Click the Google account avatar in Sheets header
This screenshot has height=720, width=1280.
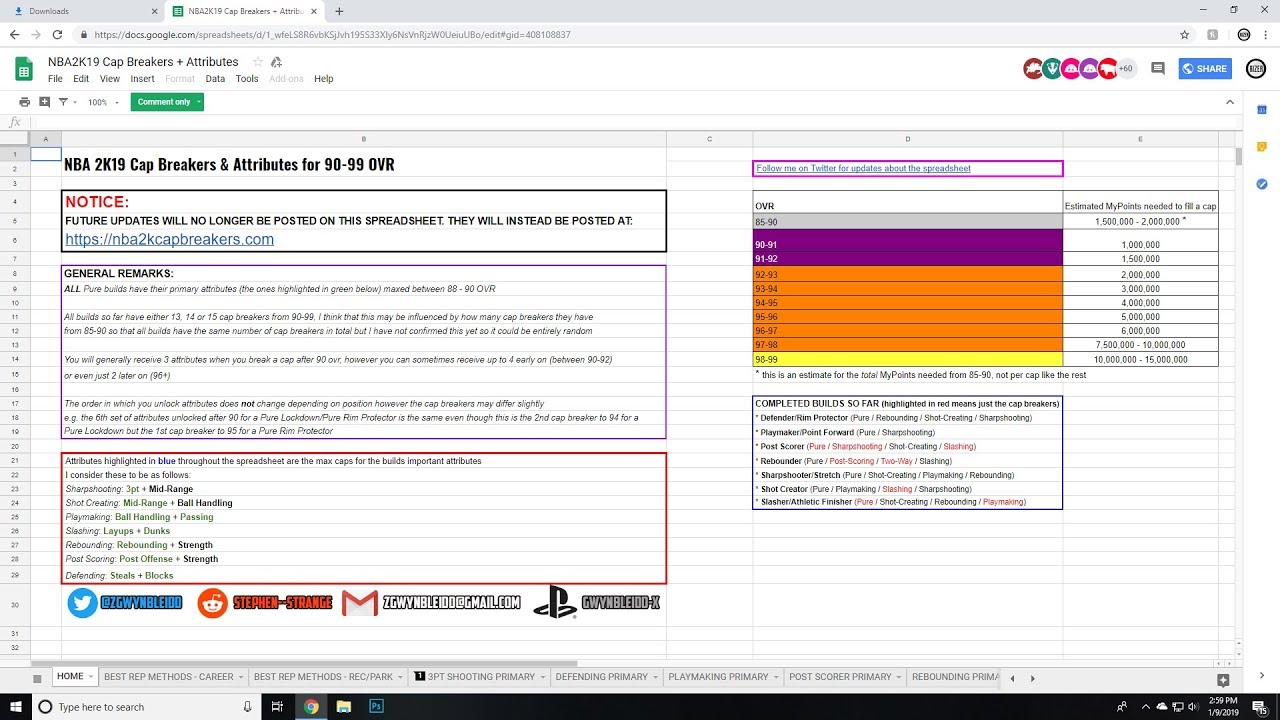(x=1256, y=69)
